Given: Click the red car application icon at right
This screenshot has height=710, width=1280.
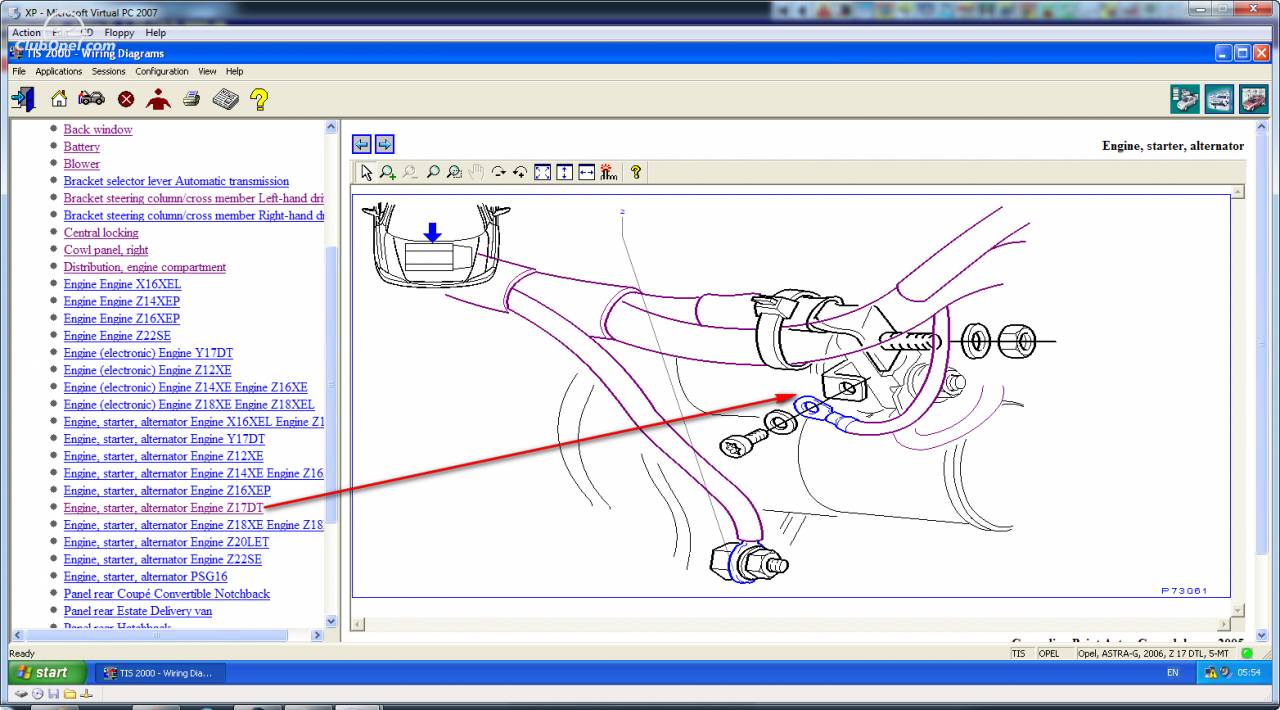Looking at the screenshot, I should 1254,99.
